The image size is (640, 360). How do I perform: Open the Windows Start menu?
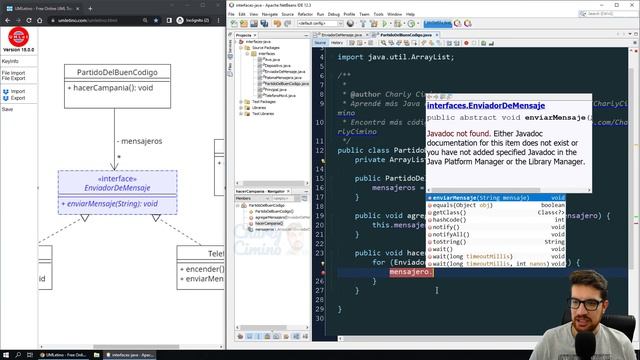pyautogui.click(x=6, y=355)
